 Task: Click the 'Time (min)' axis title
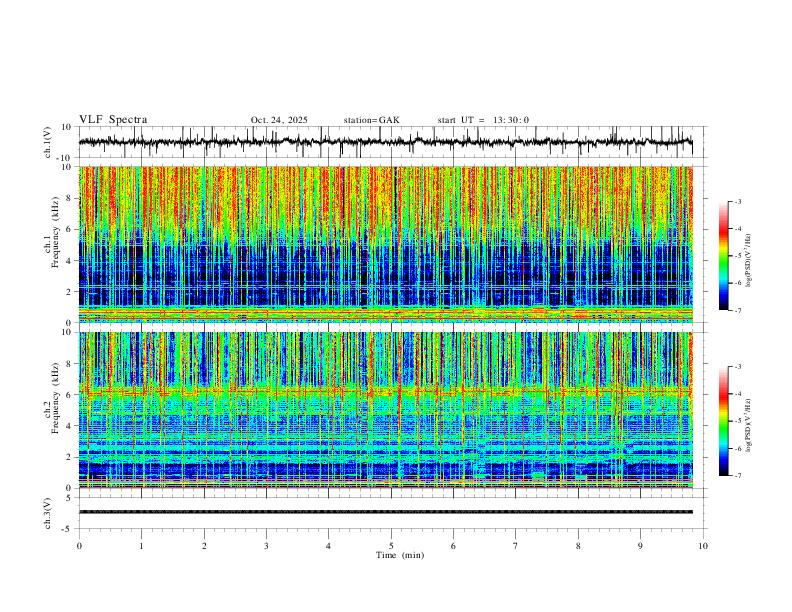coord(400,555)
